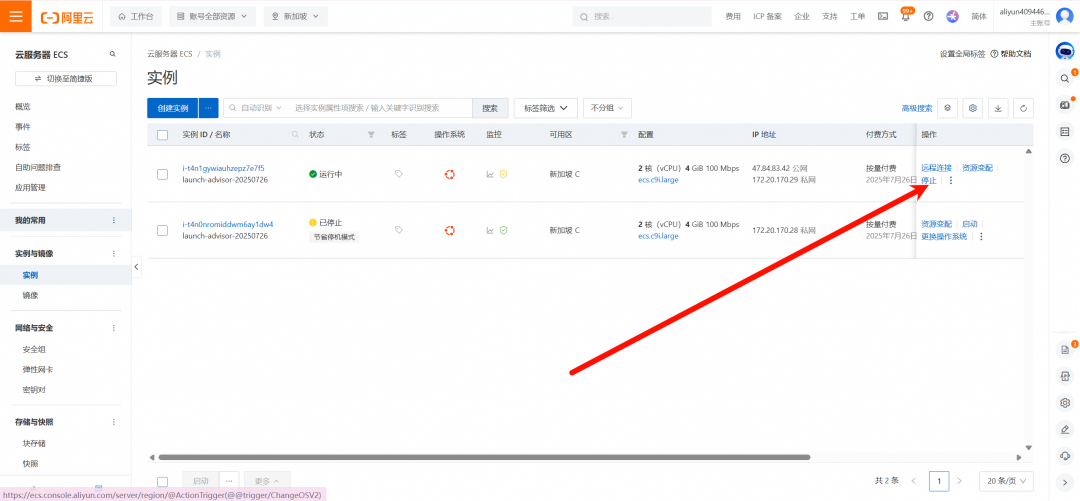Viewport: 1080px width, 501px height.
Task: Click right rail document icon with badge
Action: (x=1065, y=350)
